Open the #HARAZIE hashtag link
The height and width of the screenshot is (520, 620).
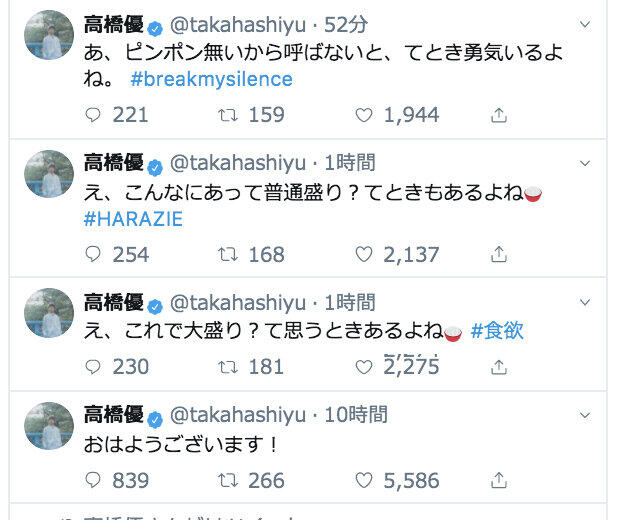[x=134, y=220]
